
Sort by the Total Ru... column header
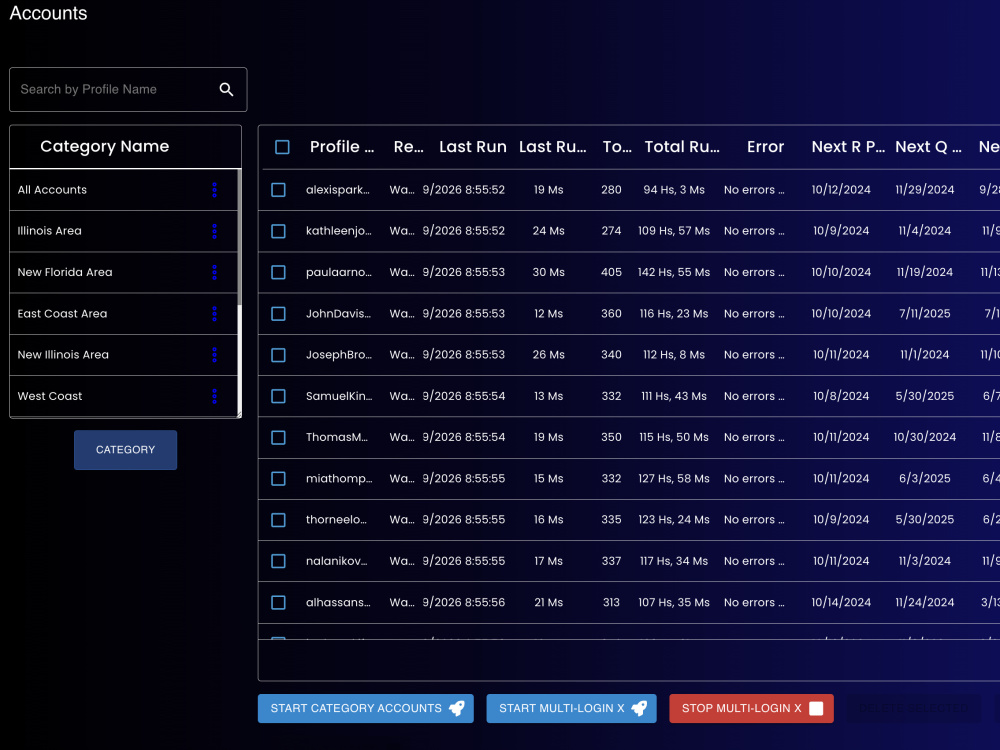click(682, 147)
